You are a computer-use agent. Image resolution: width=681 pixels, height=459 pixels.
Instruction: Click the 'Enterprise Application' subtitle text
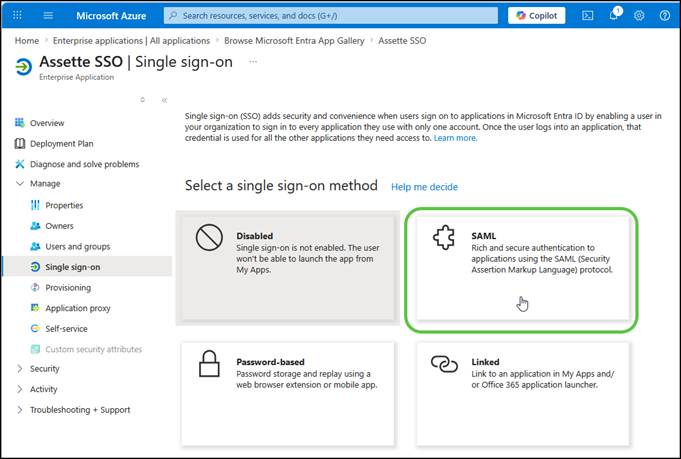click(76, 77)
